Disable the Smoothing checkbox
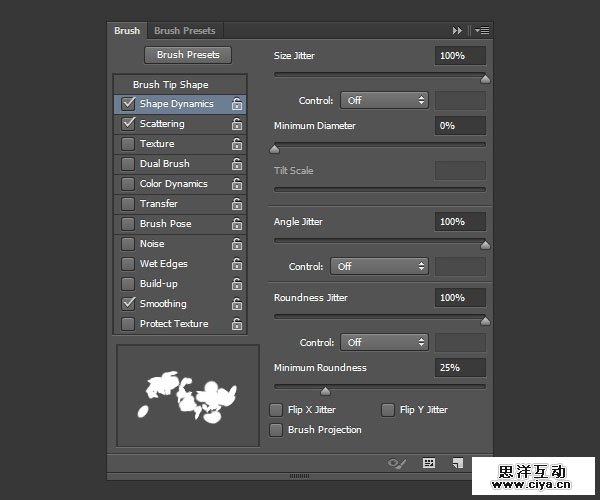This screenshot has width=600, height=500. 128,304
